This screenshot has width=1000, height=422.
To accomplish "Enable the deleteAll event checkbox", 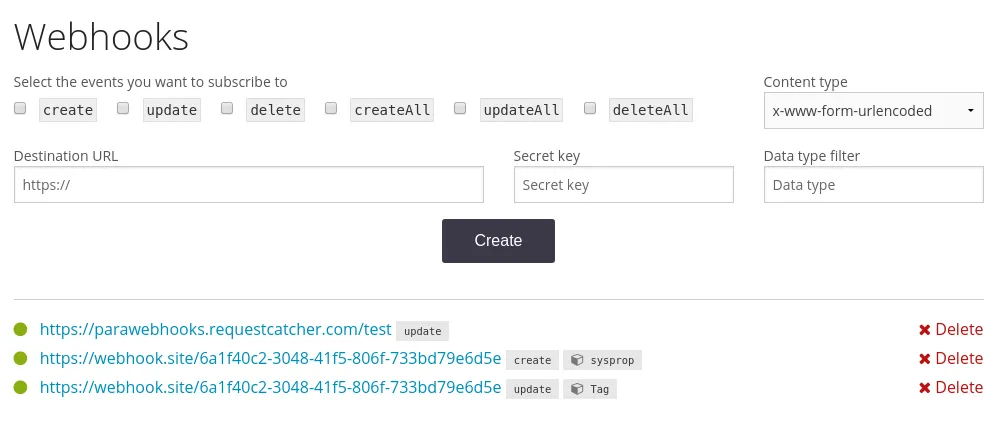I will click(590, 108).
